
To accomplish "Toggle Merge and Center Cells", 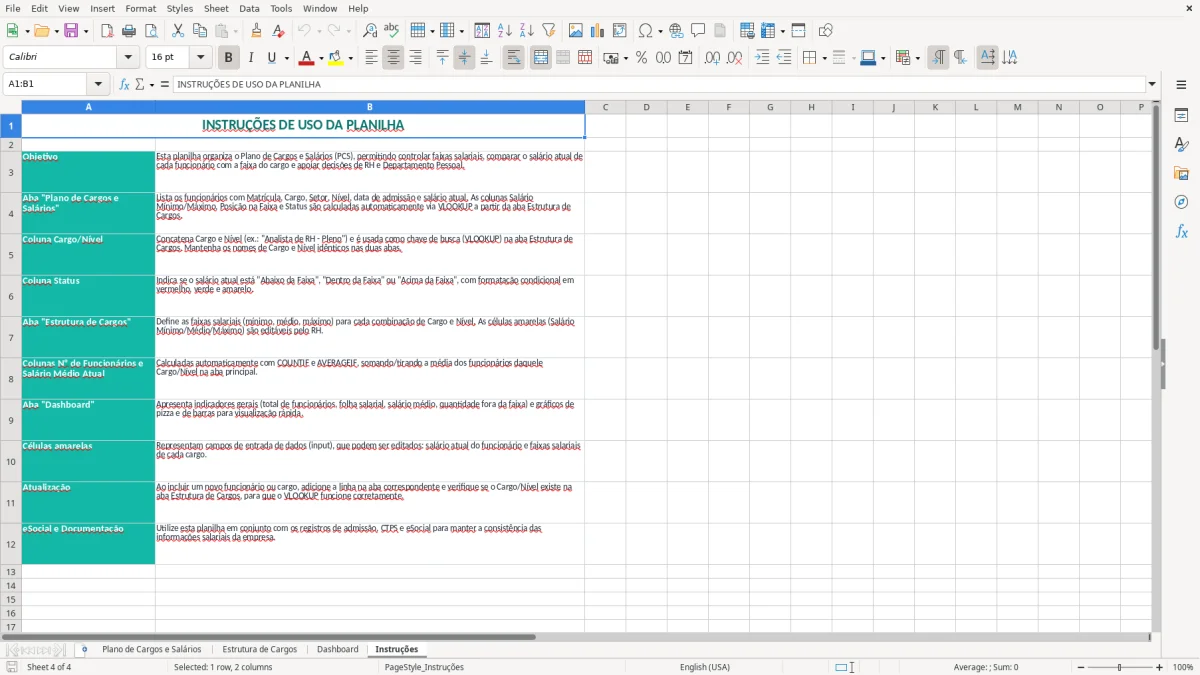I will [541, 58].
